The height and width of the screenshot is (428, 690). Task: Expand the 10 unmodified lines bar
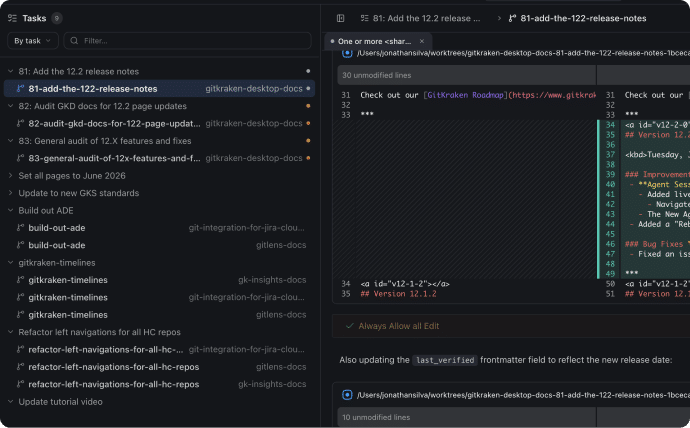tap(466, 417)
